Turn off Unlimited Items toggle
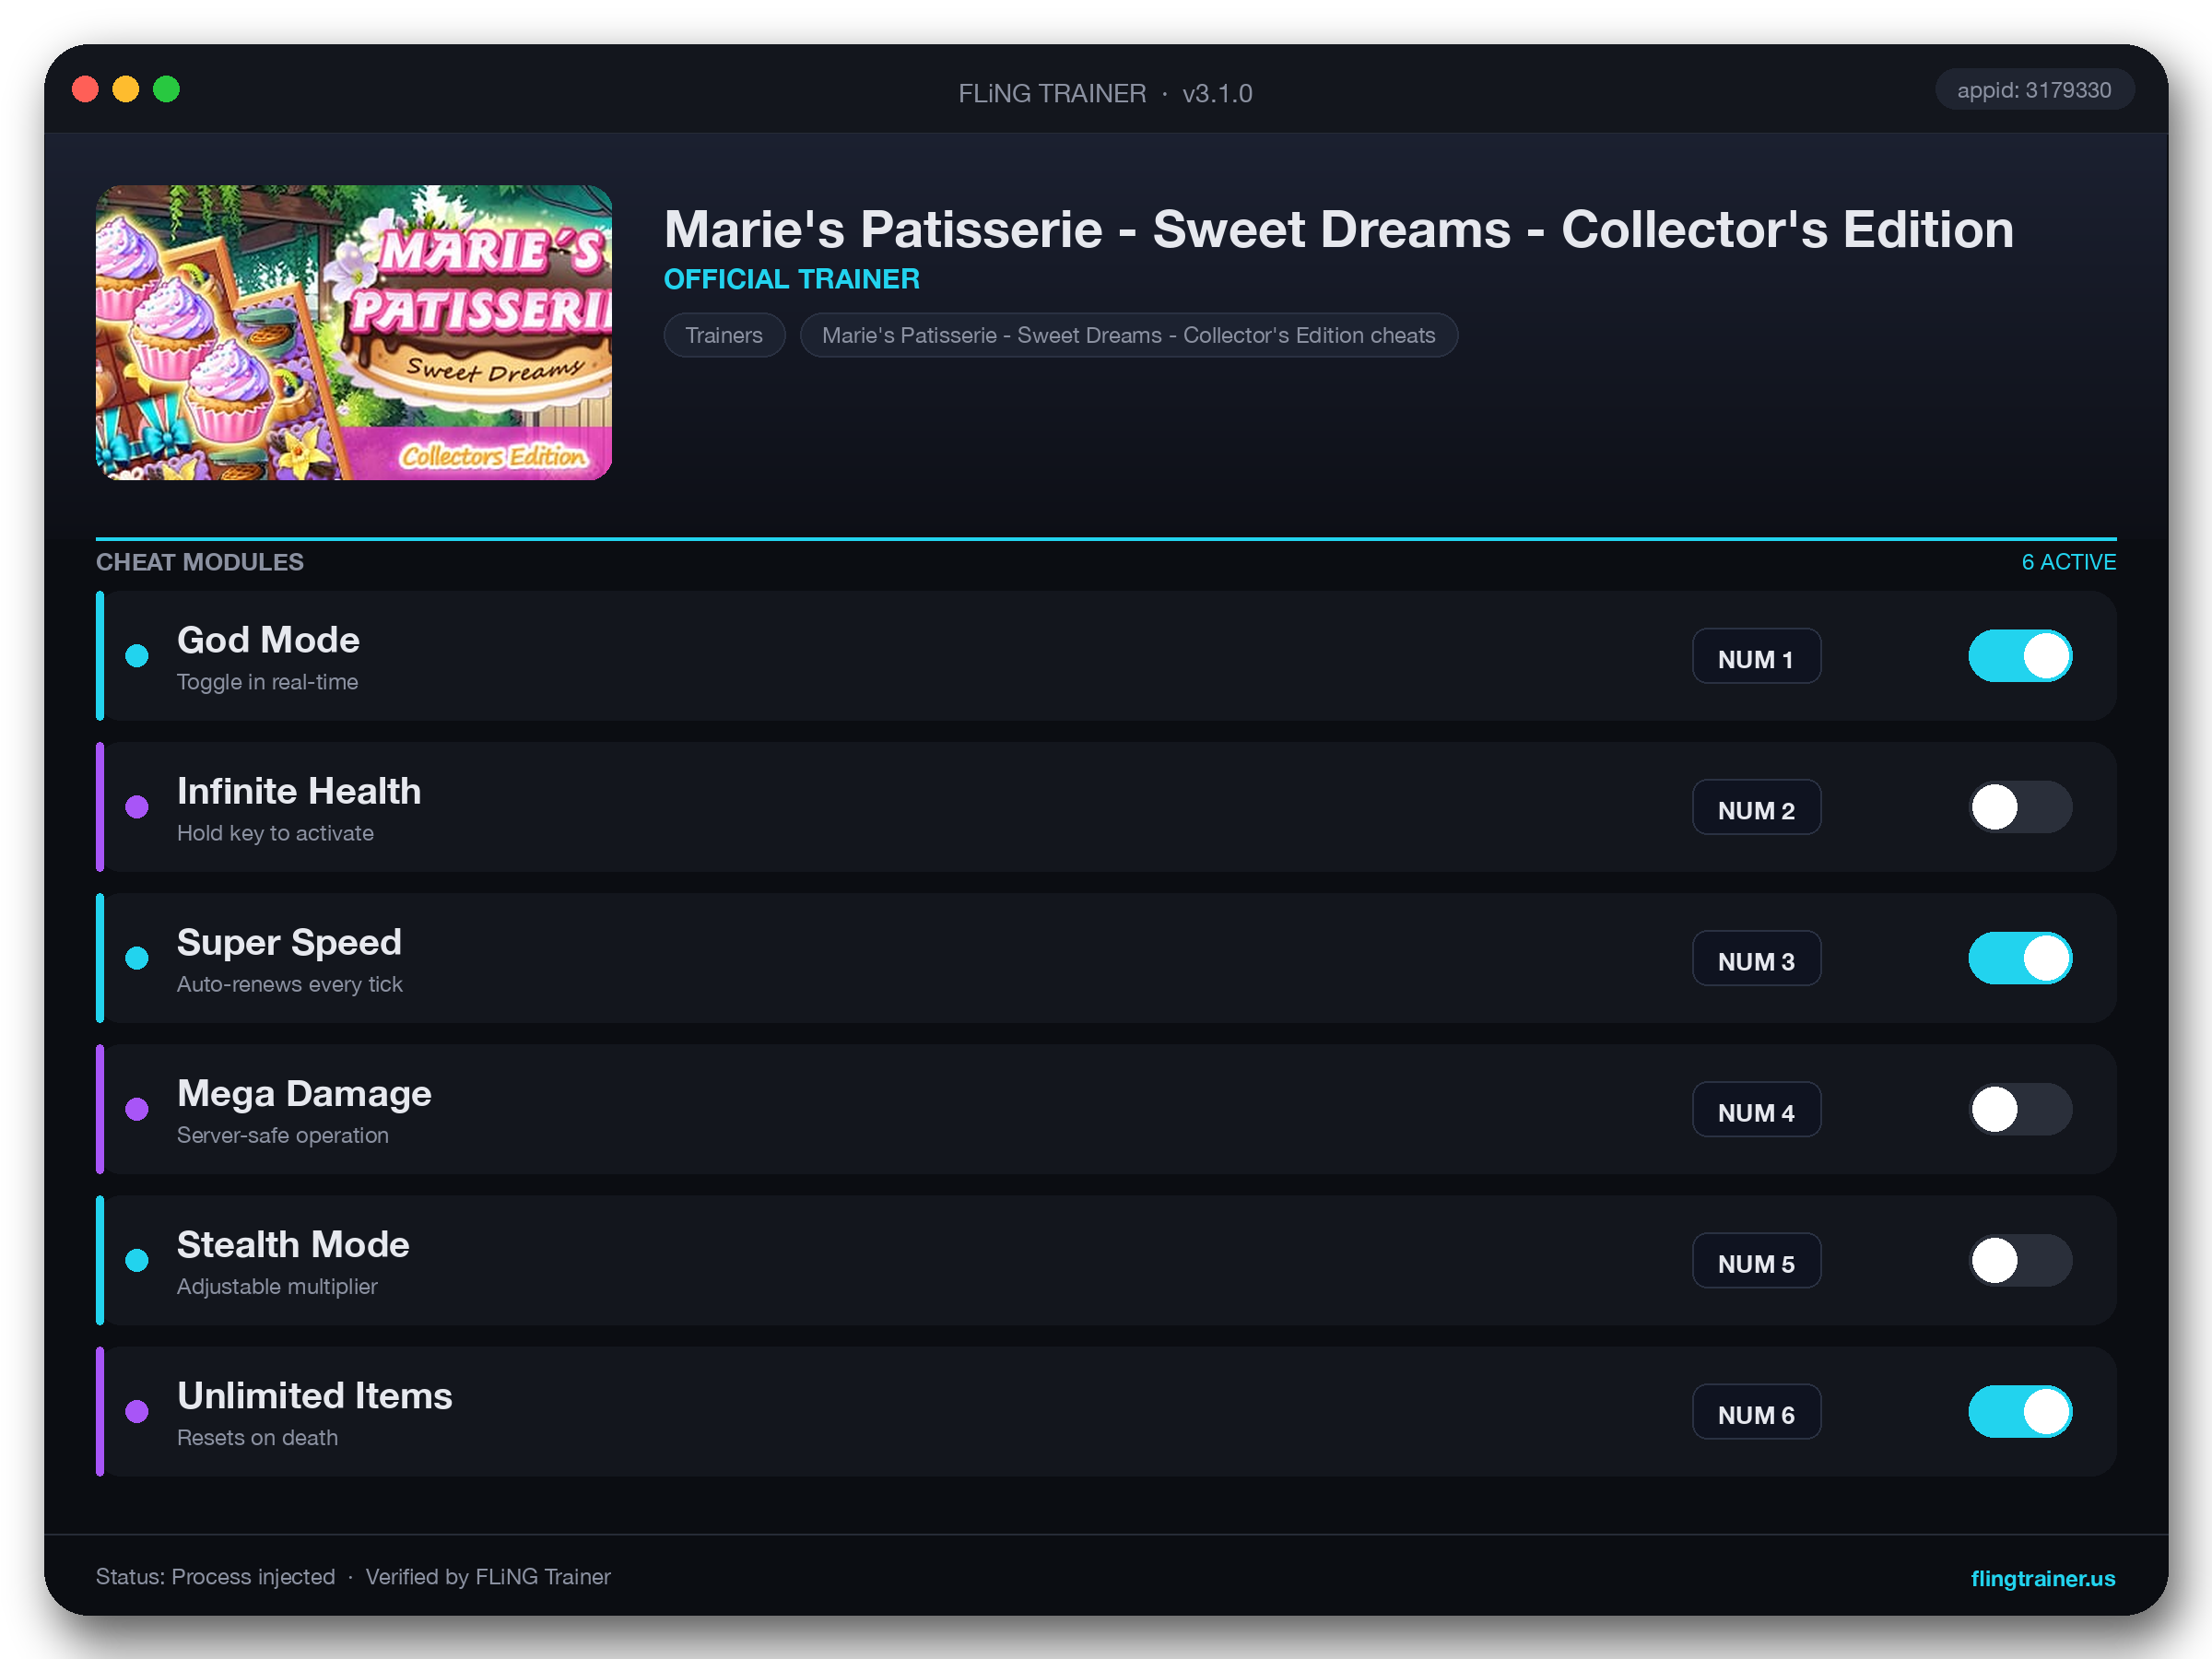The height and width of the screenshot is (1659, 2212). tap(2019, 1411)
